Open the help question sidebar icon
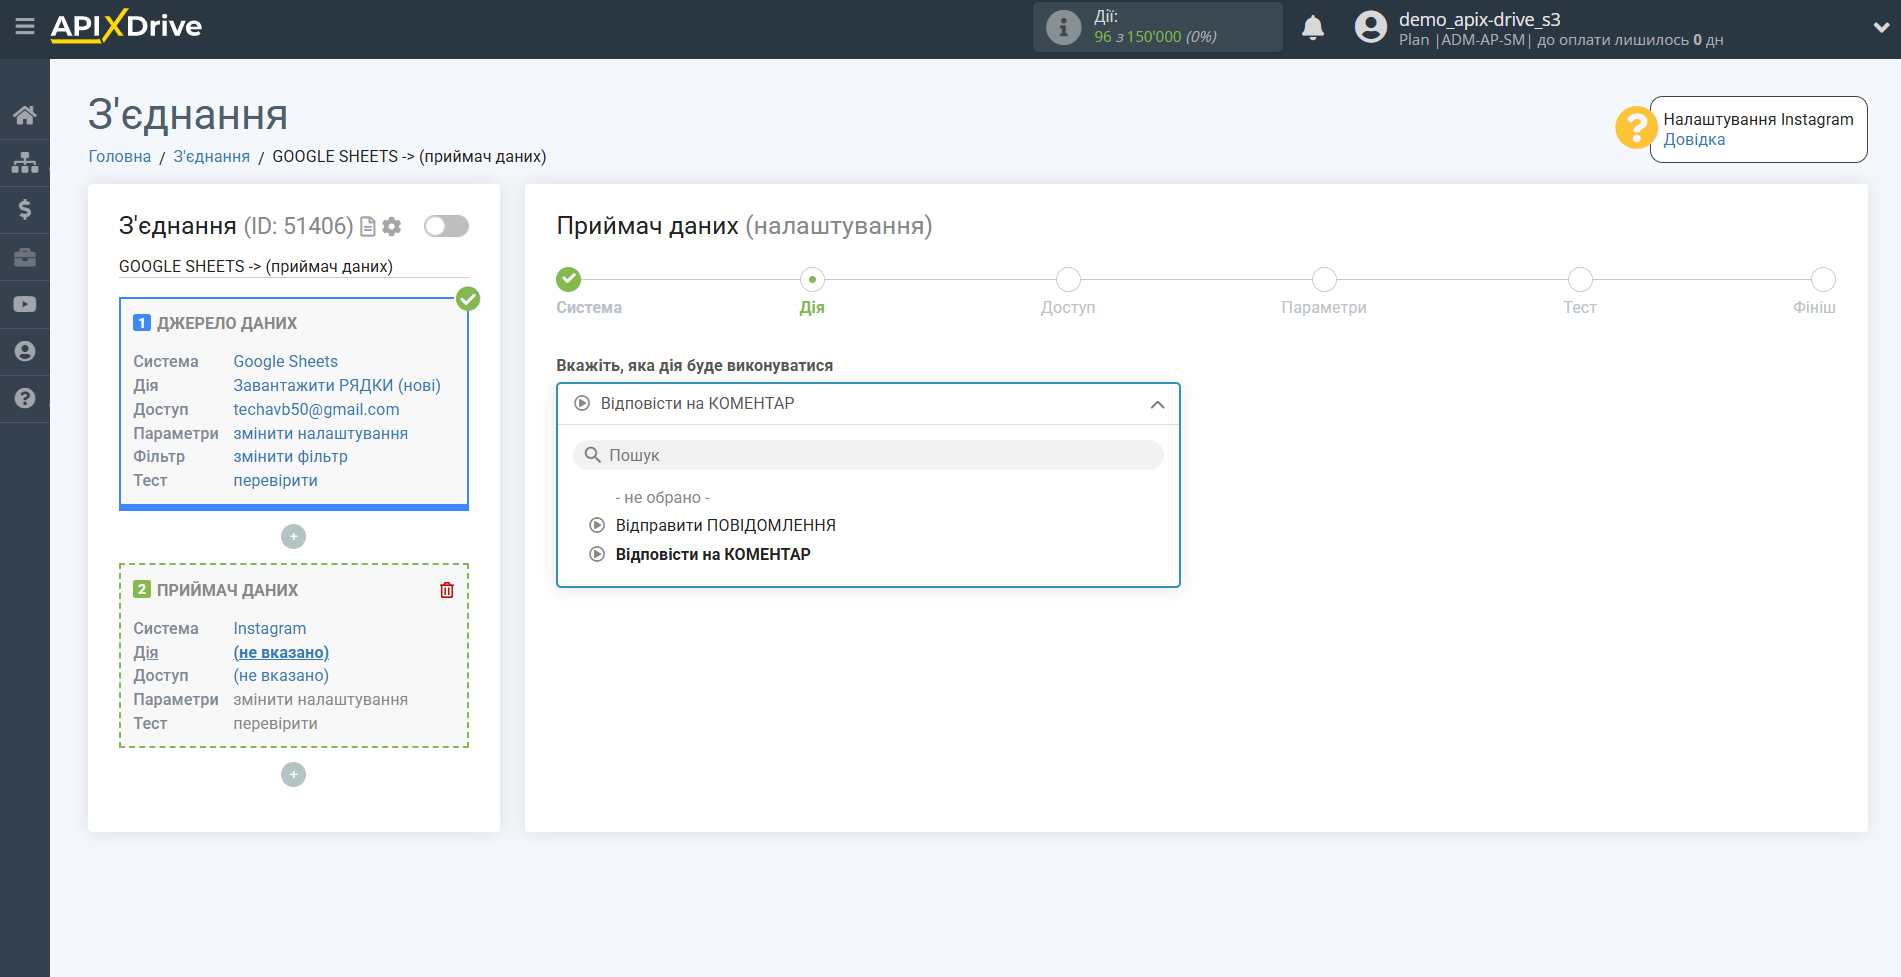Image resolution: width=1901 pixels, height=977 pixels. (x=25, y=398)
